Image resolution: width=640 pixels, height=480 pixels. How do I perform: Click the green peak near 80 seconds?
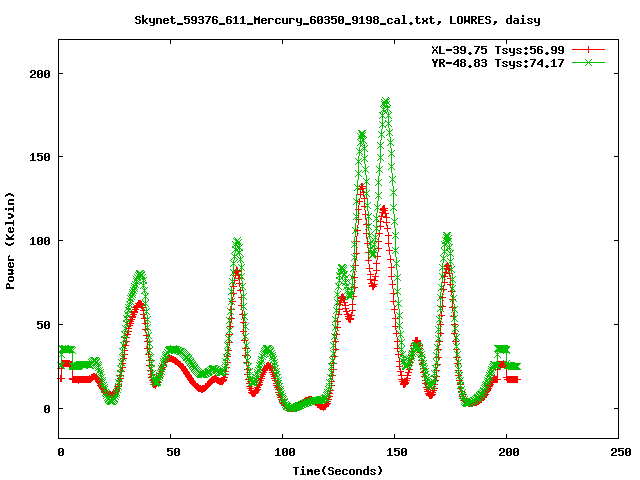click(237, 242)
